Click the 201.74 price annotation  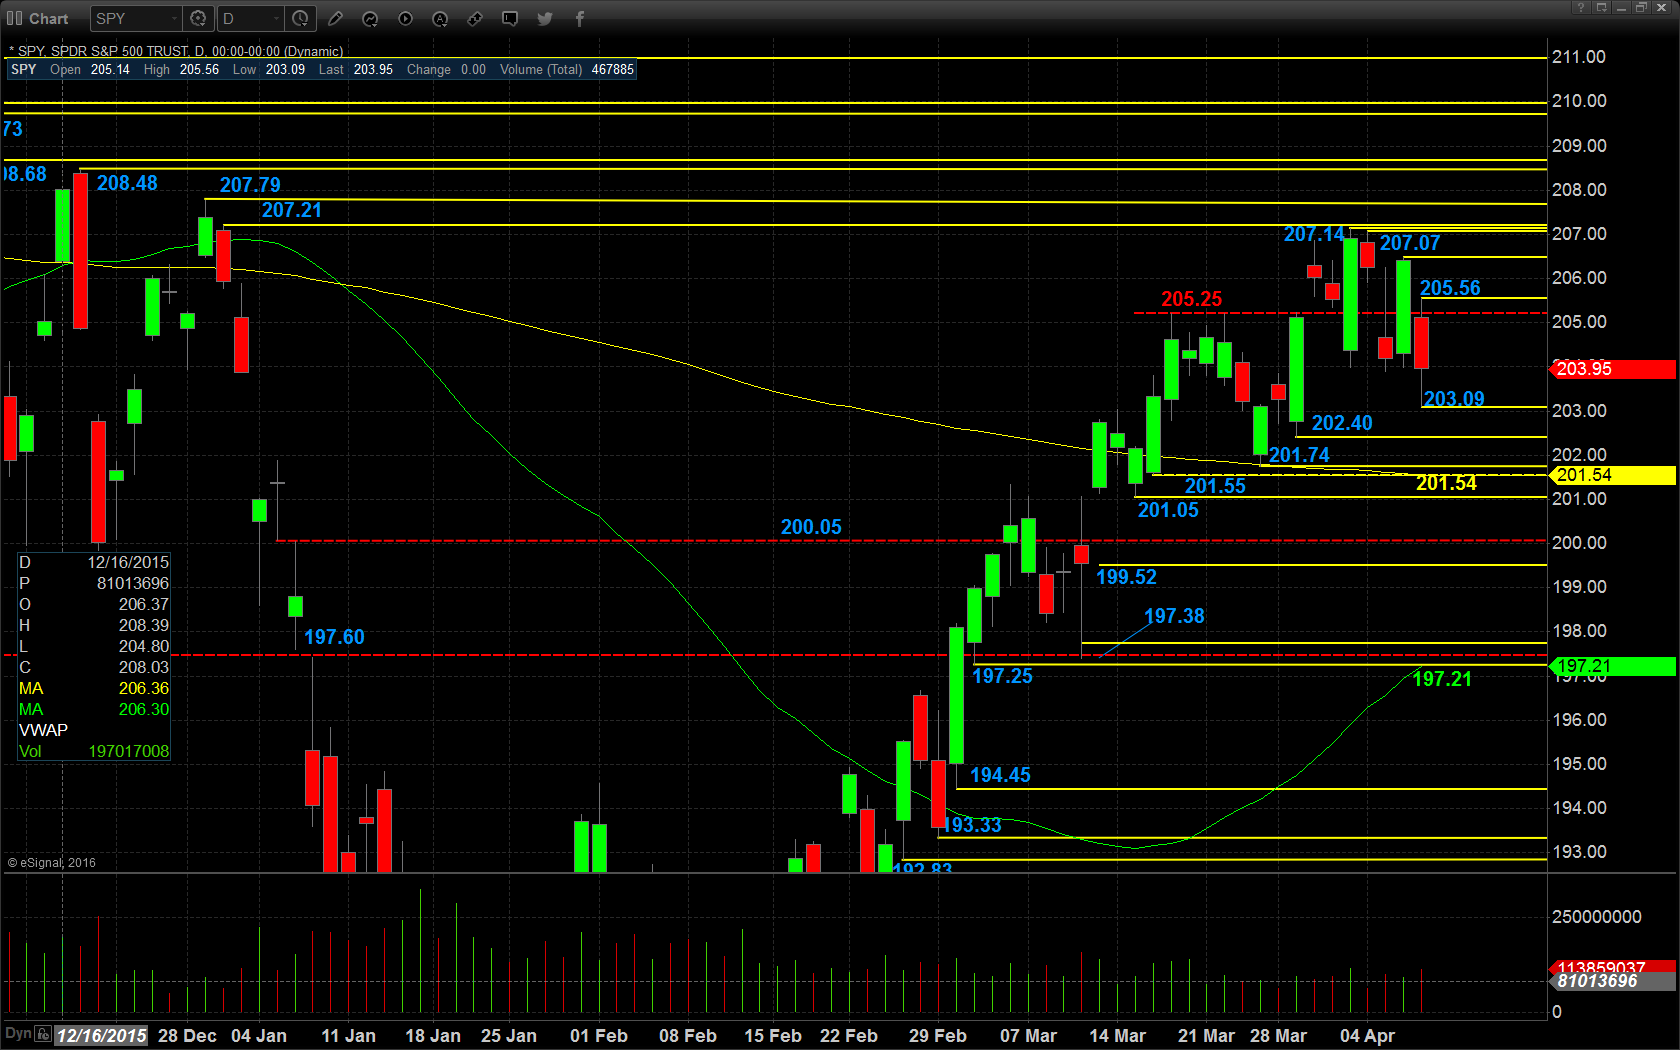[x=1299, y=455]
